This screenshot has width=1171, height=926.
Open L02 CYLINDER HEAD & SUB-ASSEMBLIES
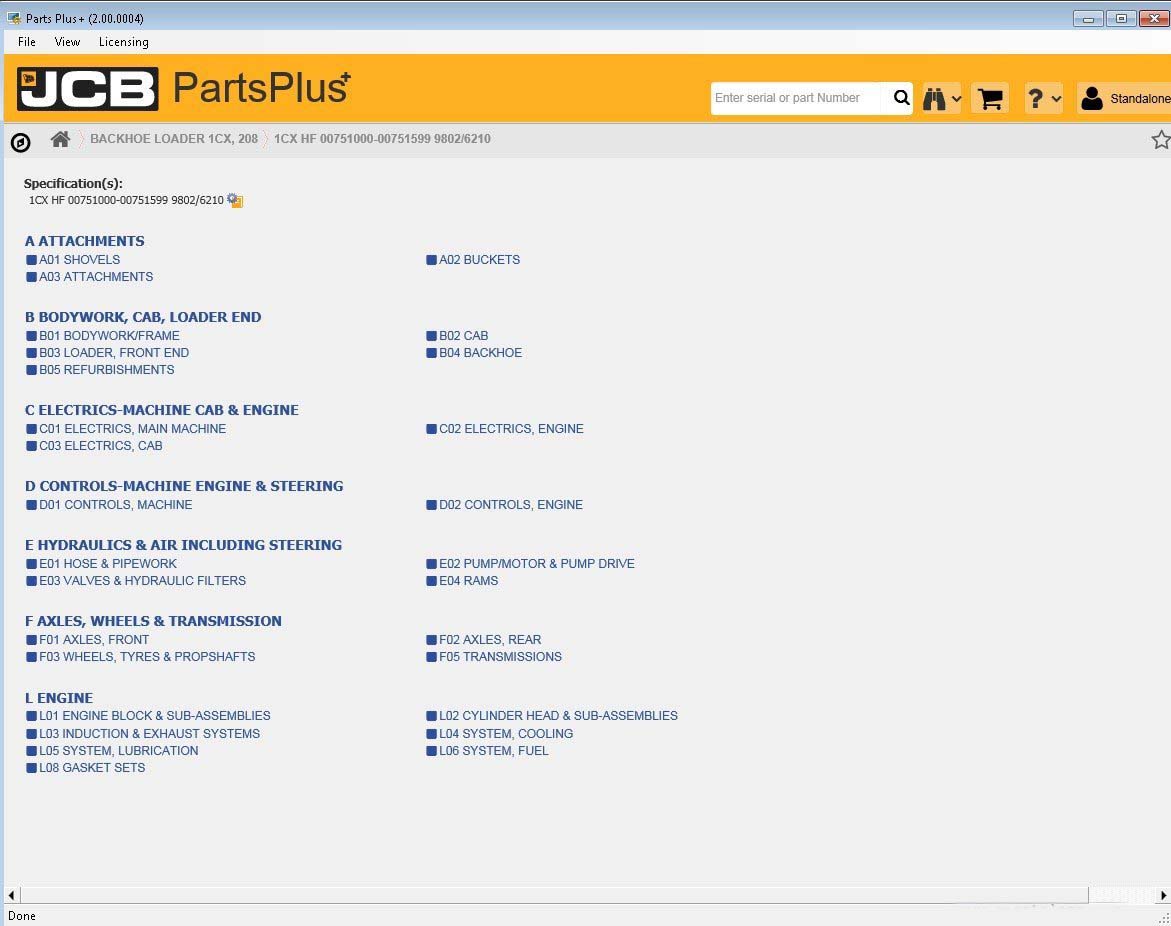[559, 716]
